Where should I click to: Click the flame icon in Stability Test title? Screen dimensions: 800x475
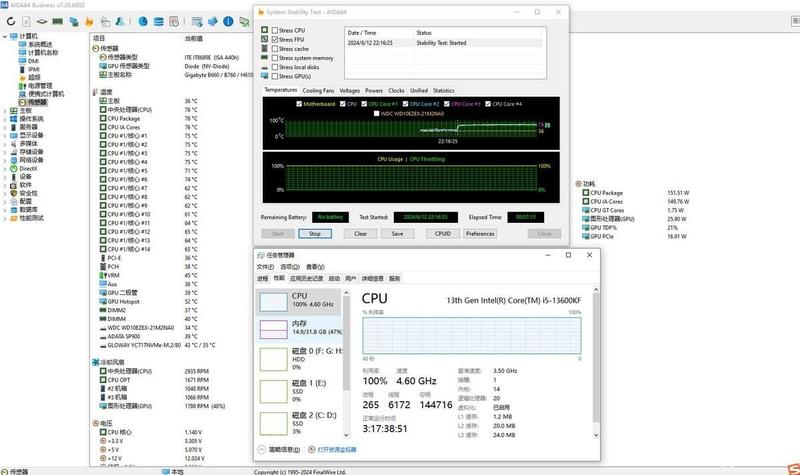click(261, 12)
